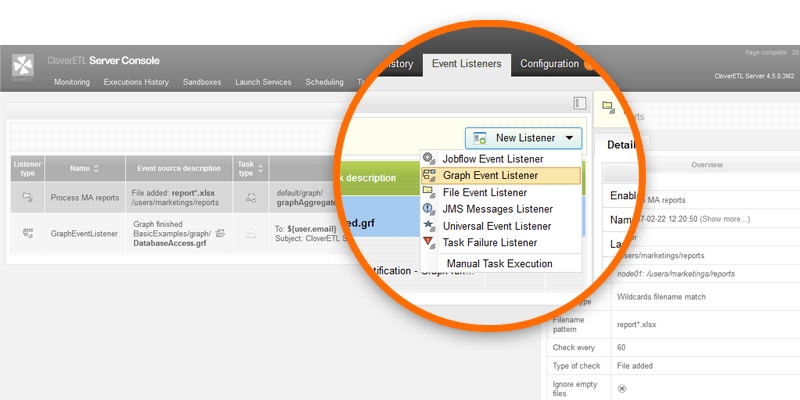Click the Ignore empty files status icon

click(x=622, y=389)
